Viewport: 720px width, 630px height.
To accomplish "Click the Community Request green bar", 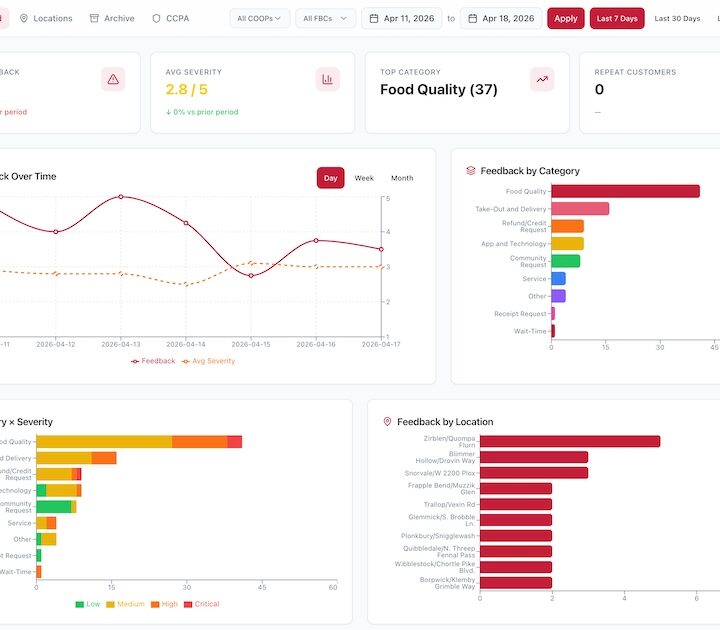I will 566,261.
